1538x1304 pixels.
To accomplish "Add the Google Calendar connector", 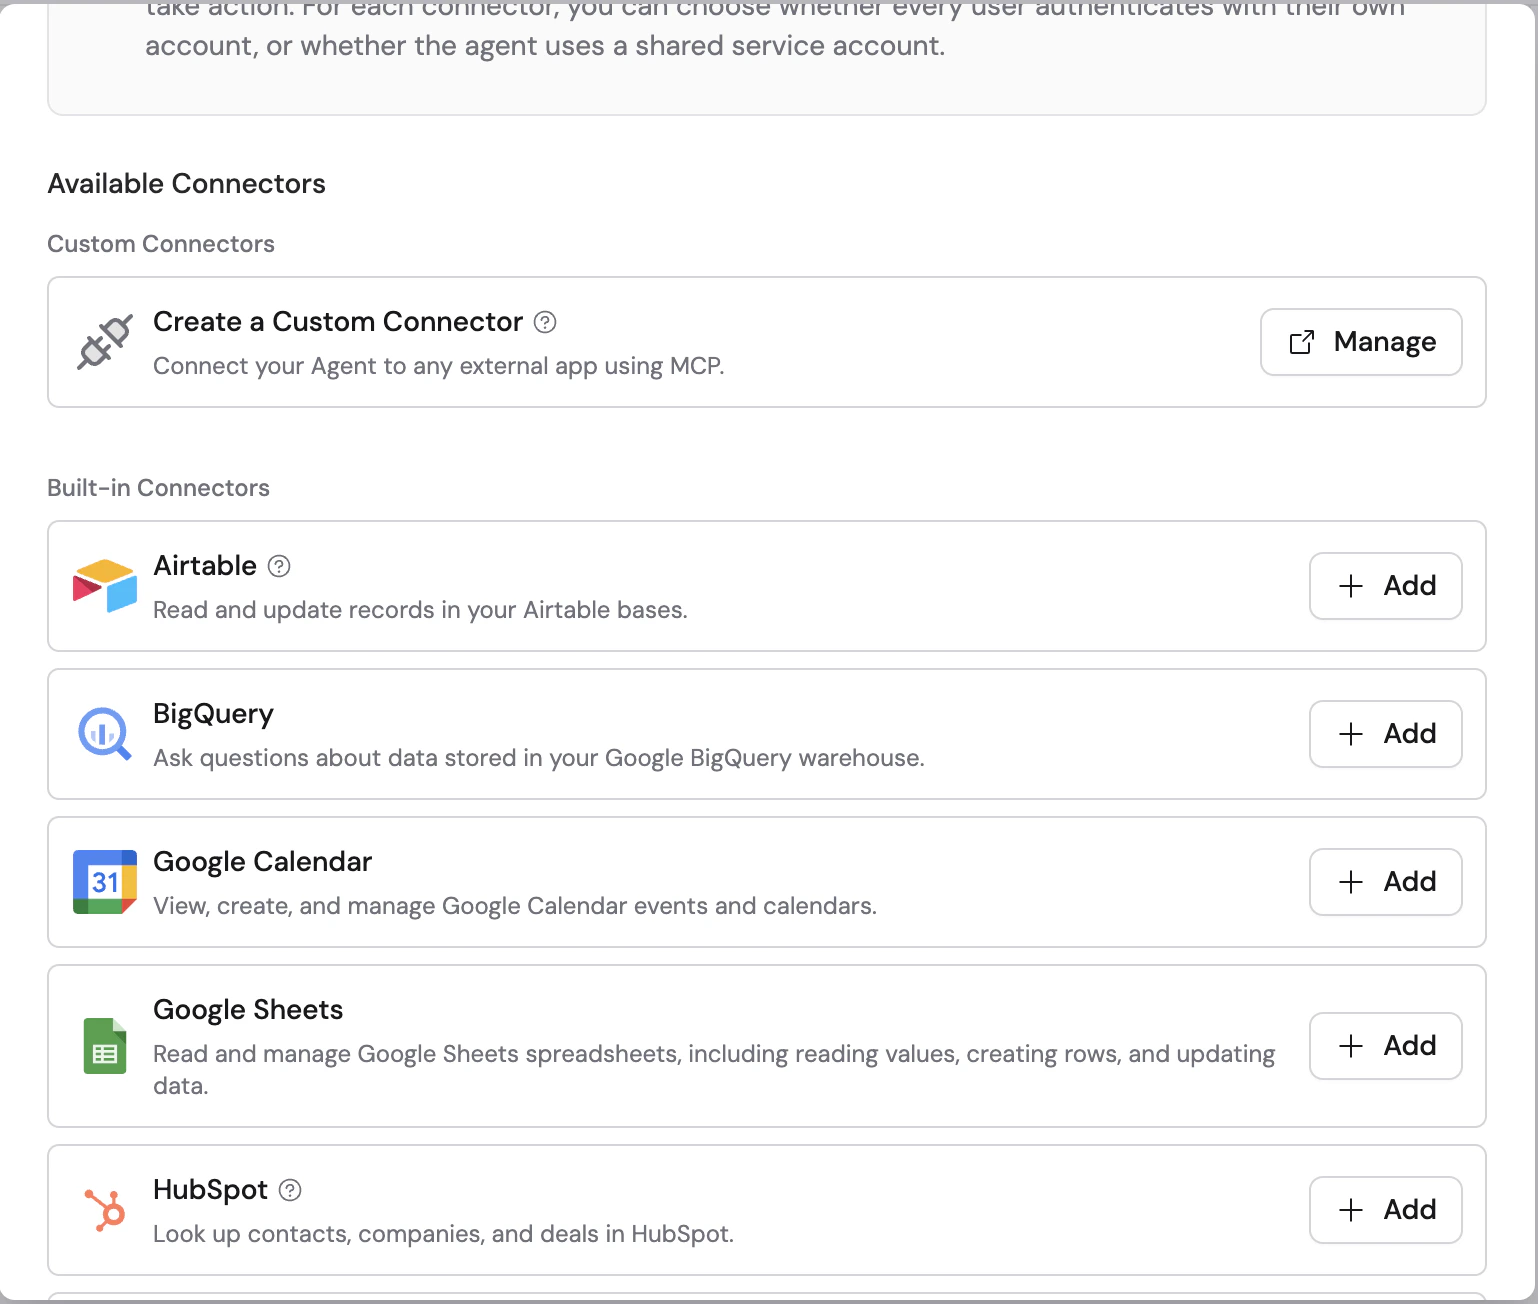I will 1385,882.
